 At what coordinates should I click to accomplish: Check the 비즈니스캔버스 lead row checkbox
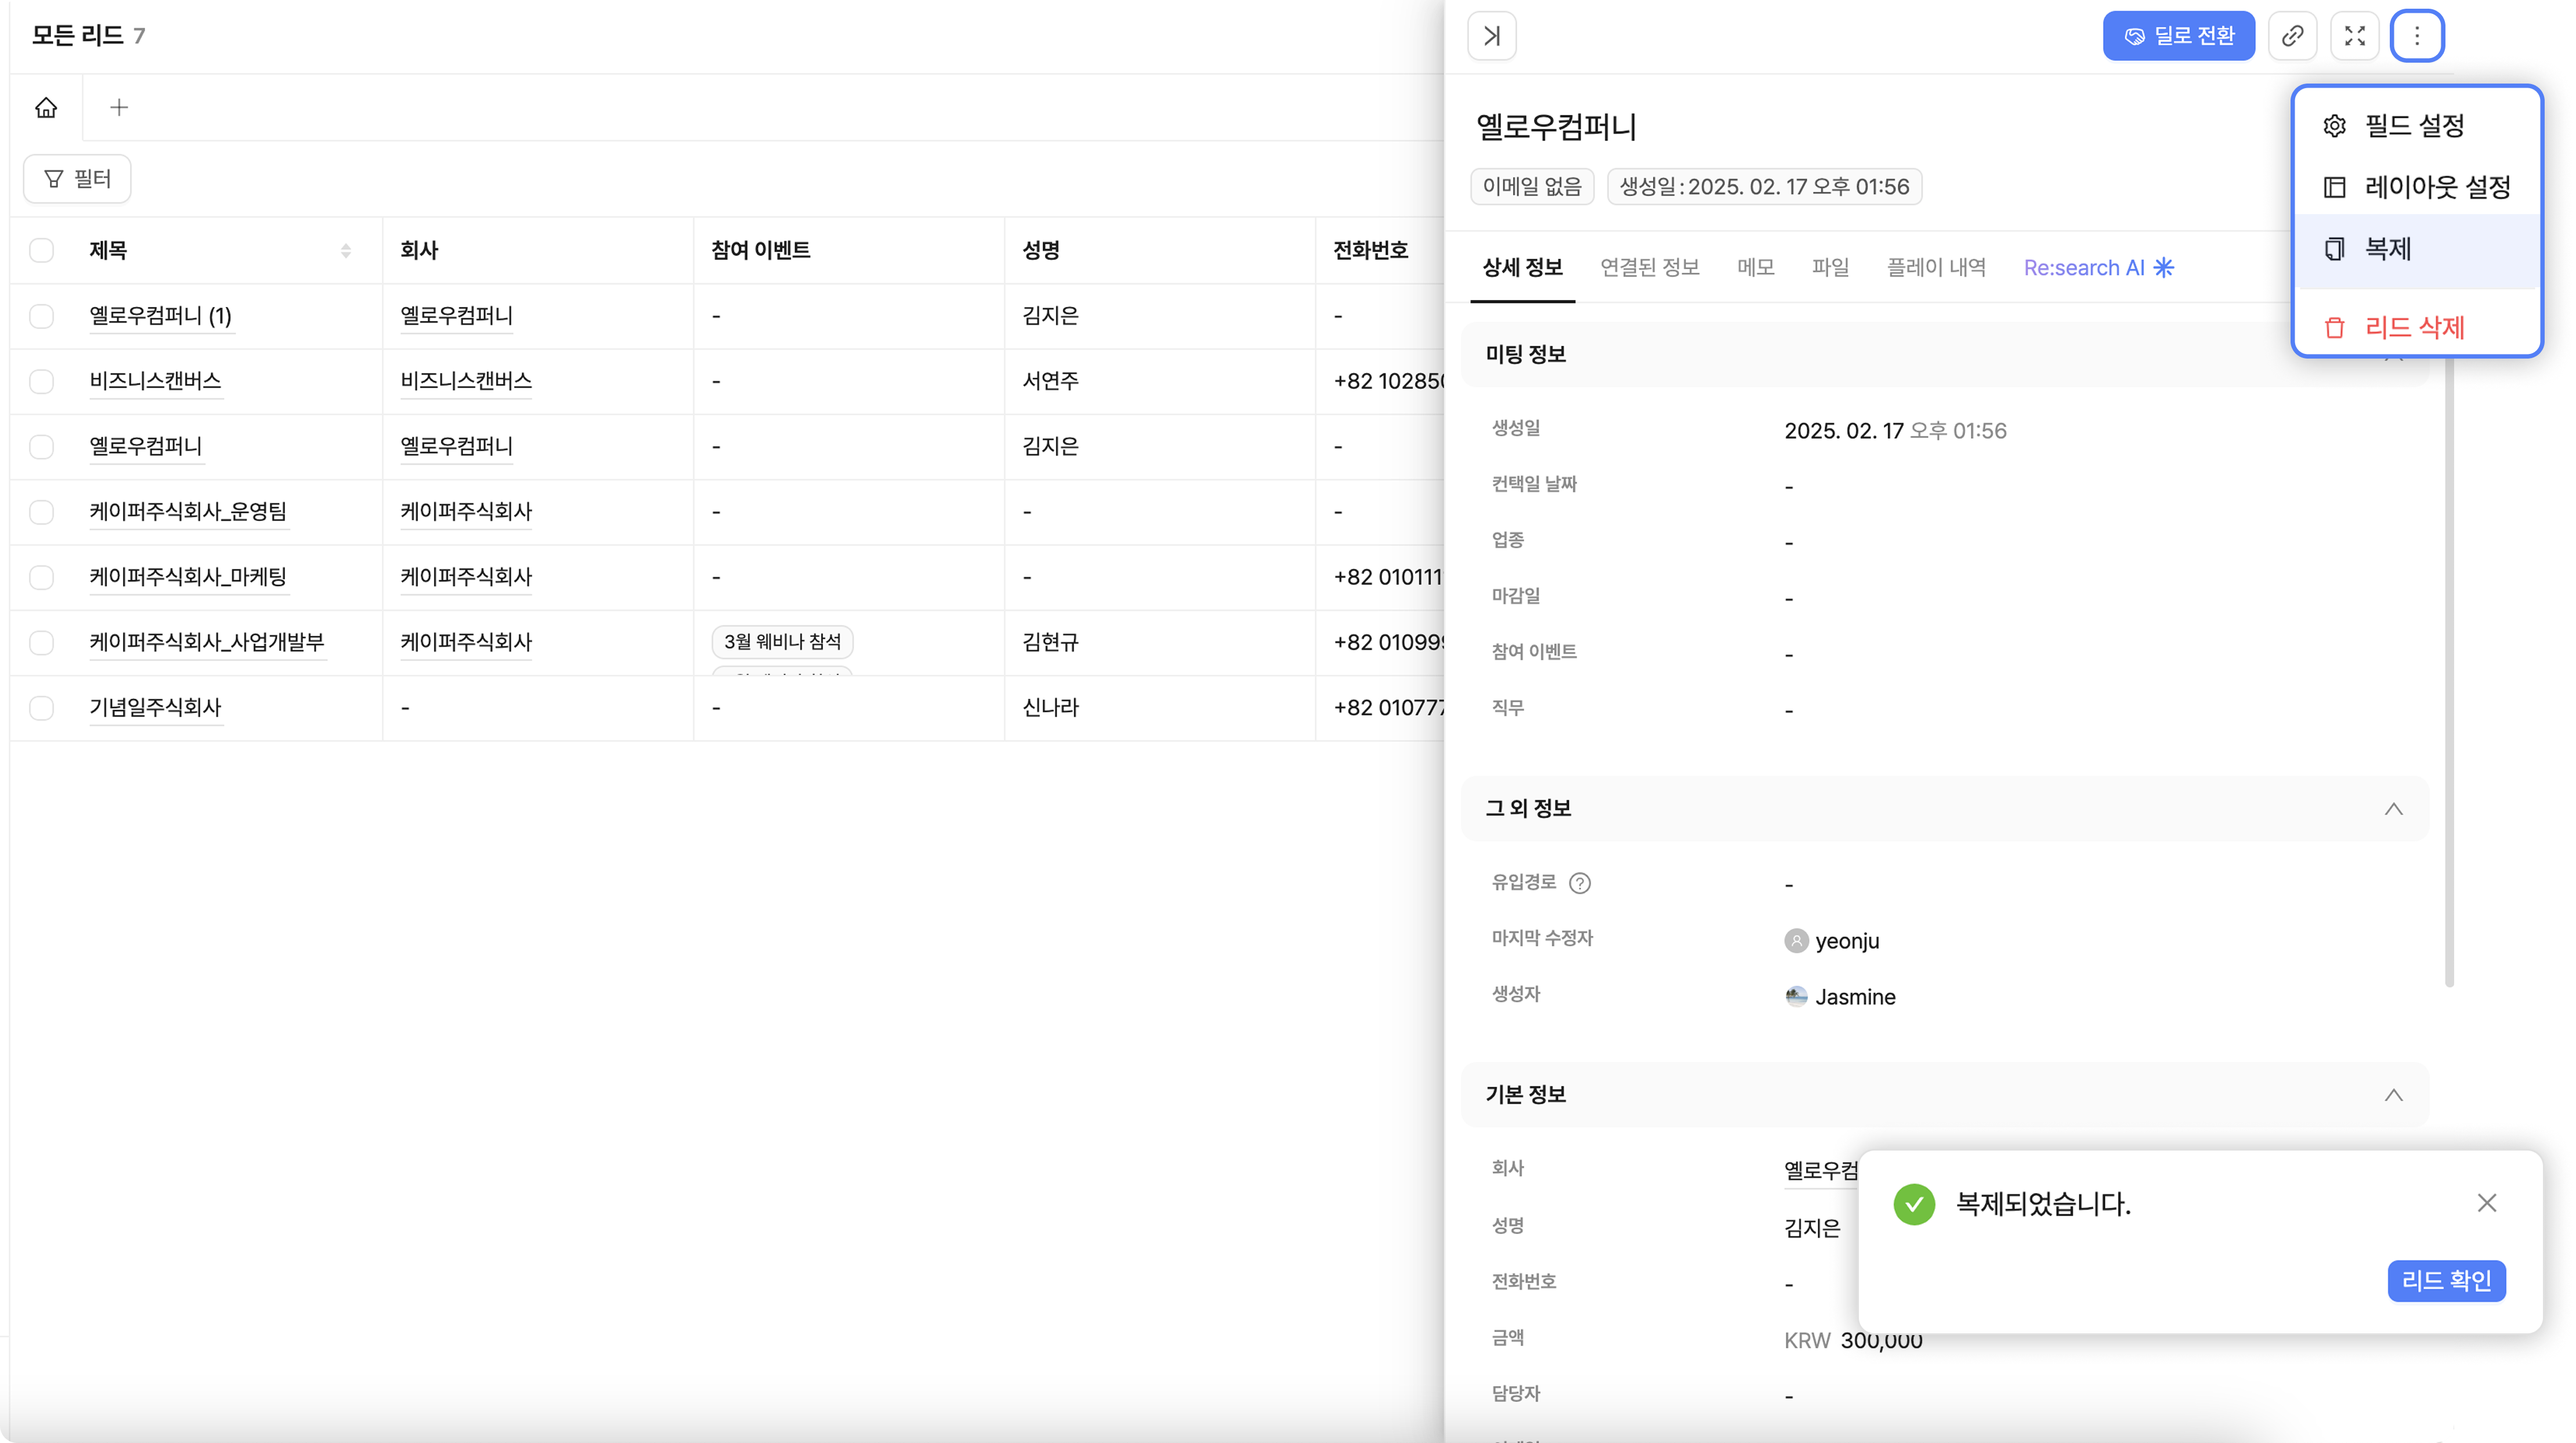click(x=41, y=381)
